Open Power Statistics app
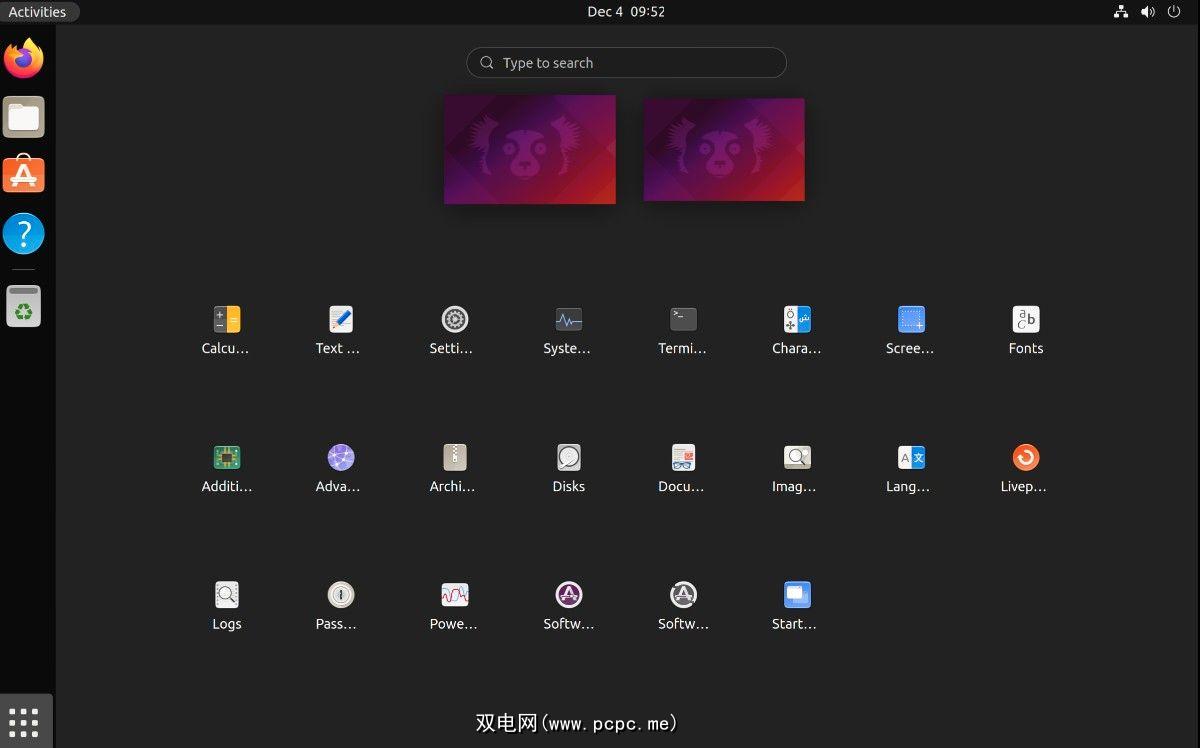Screen dimensions: 1200x748 455,596
